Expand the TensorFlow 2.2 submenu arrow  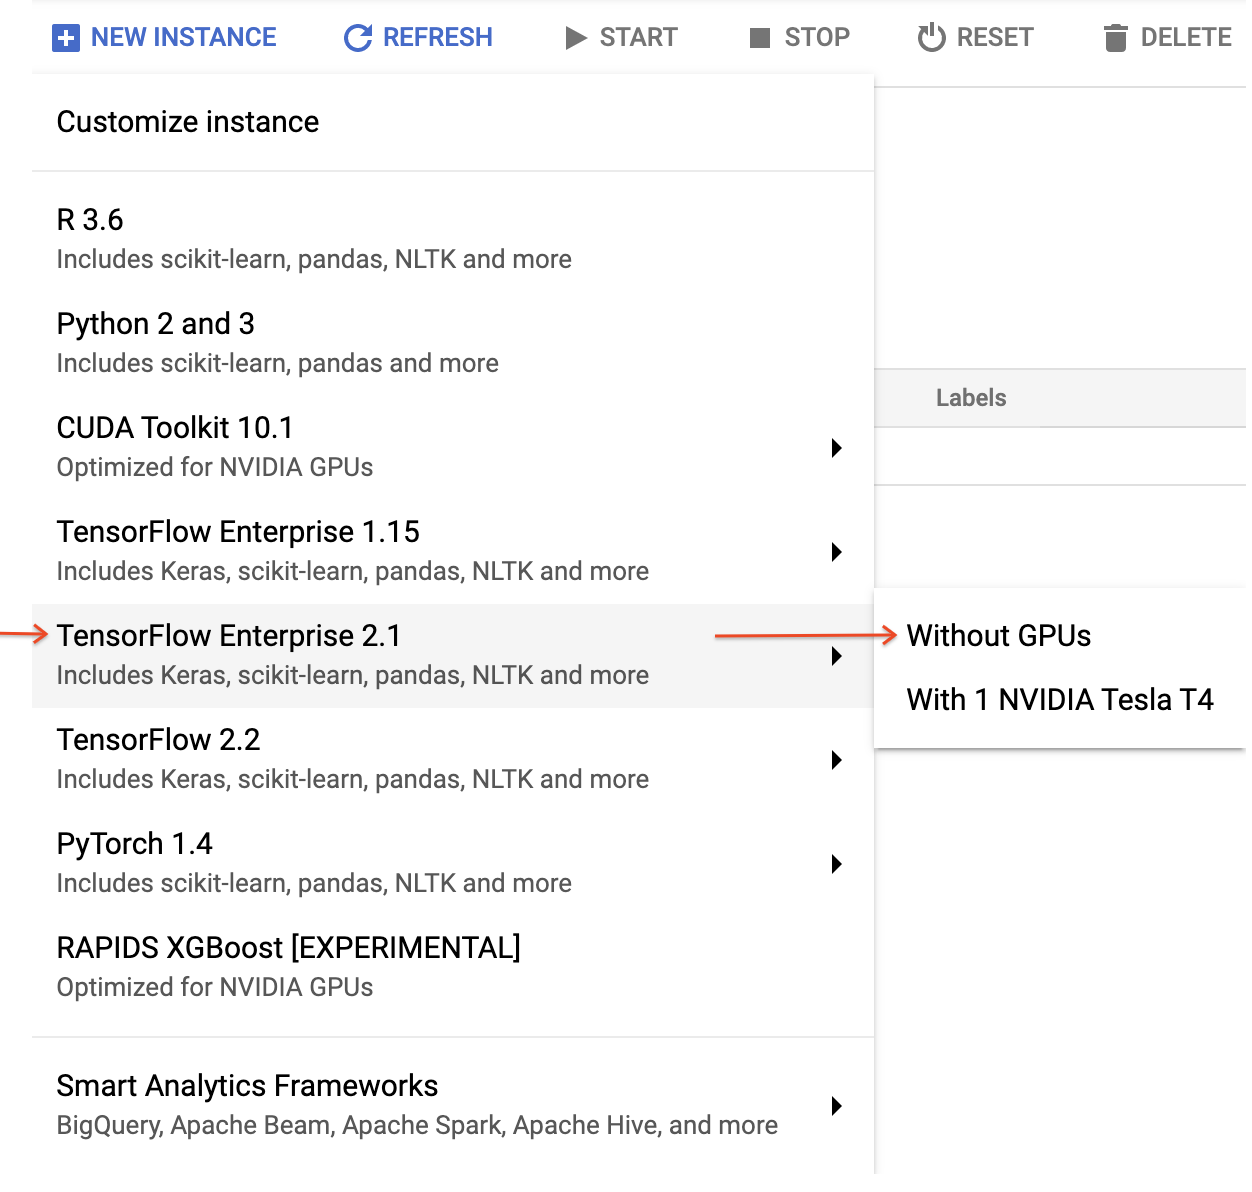836,760
